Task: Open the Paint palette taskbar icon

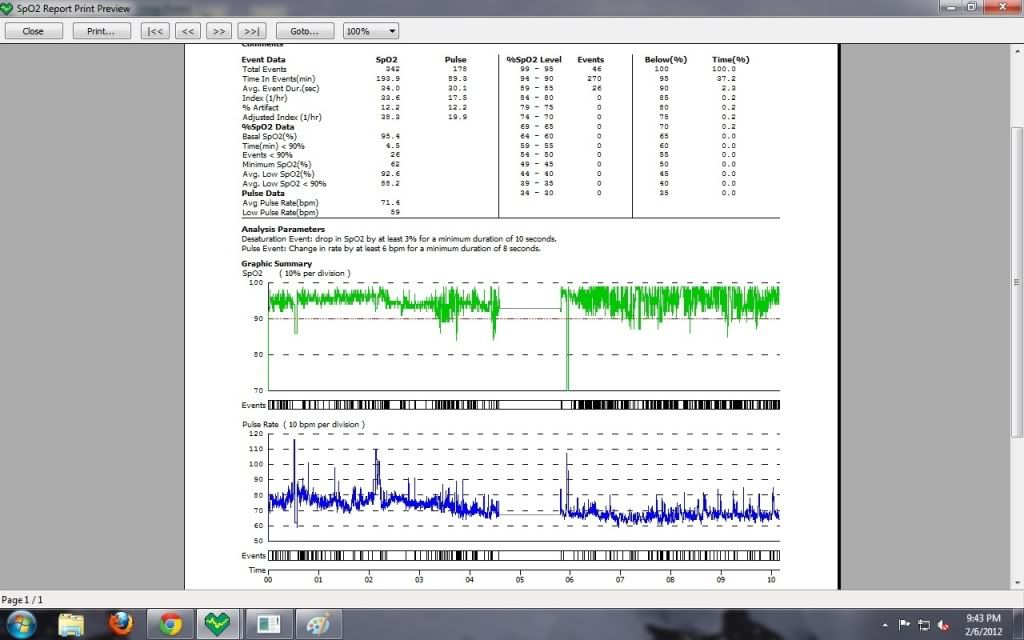Action: pyautogui.click(x=318, y=624)
